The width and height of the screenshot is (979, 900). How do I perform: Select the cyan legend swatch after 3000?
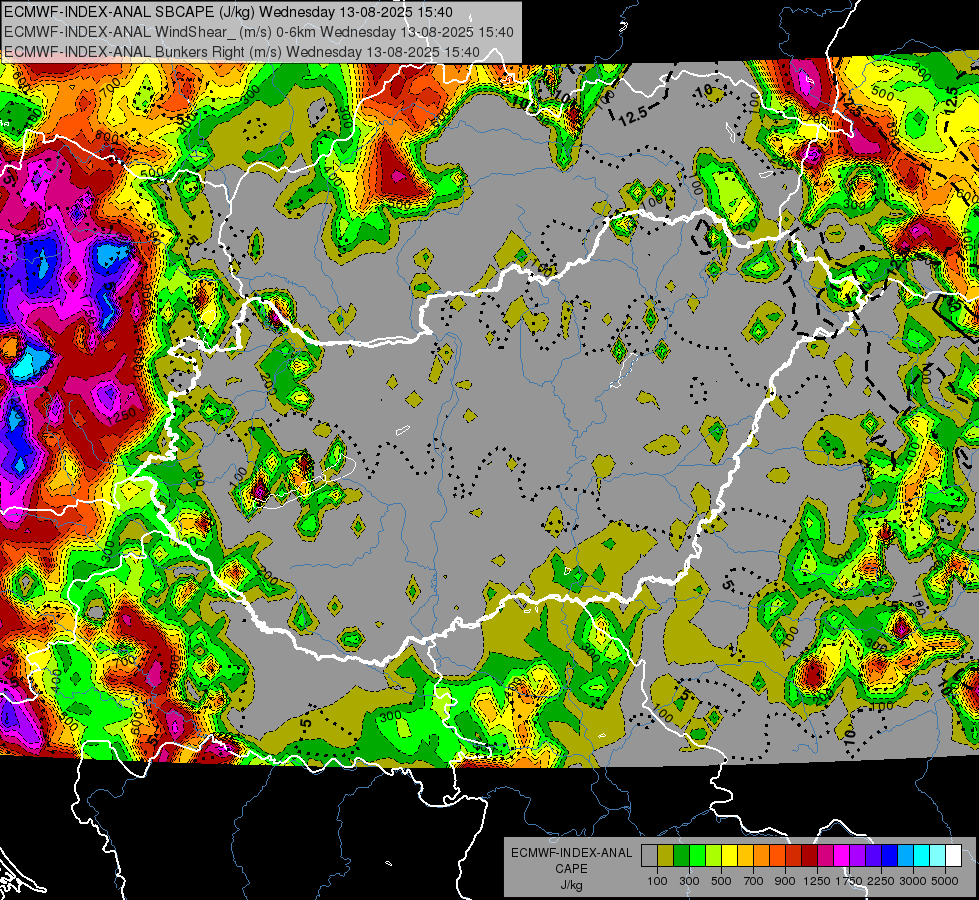point(922,855)
